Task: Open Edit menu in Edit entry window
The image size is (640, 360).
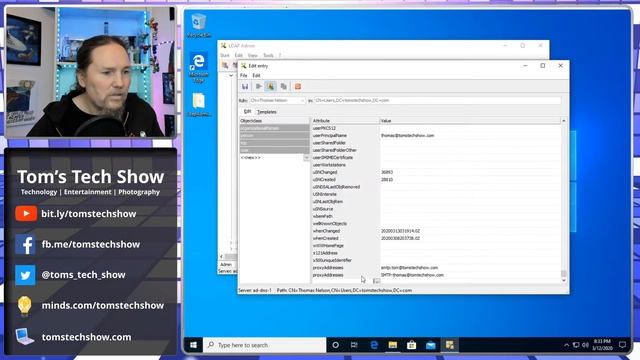Action: (256, 76)
